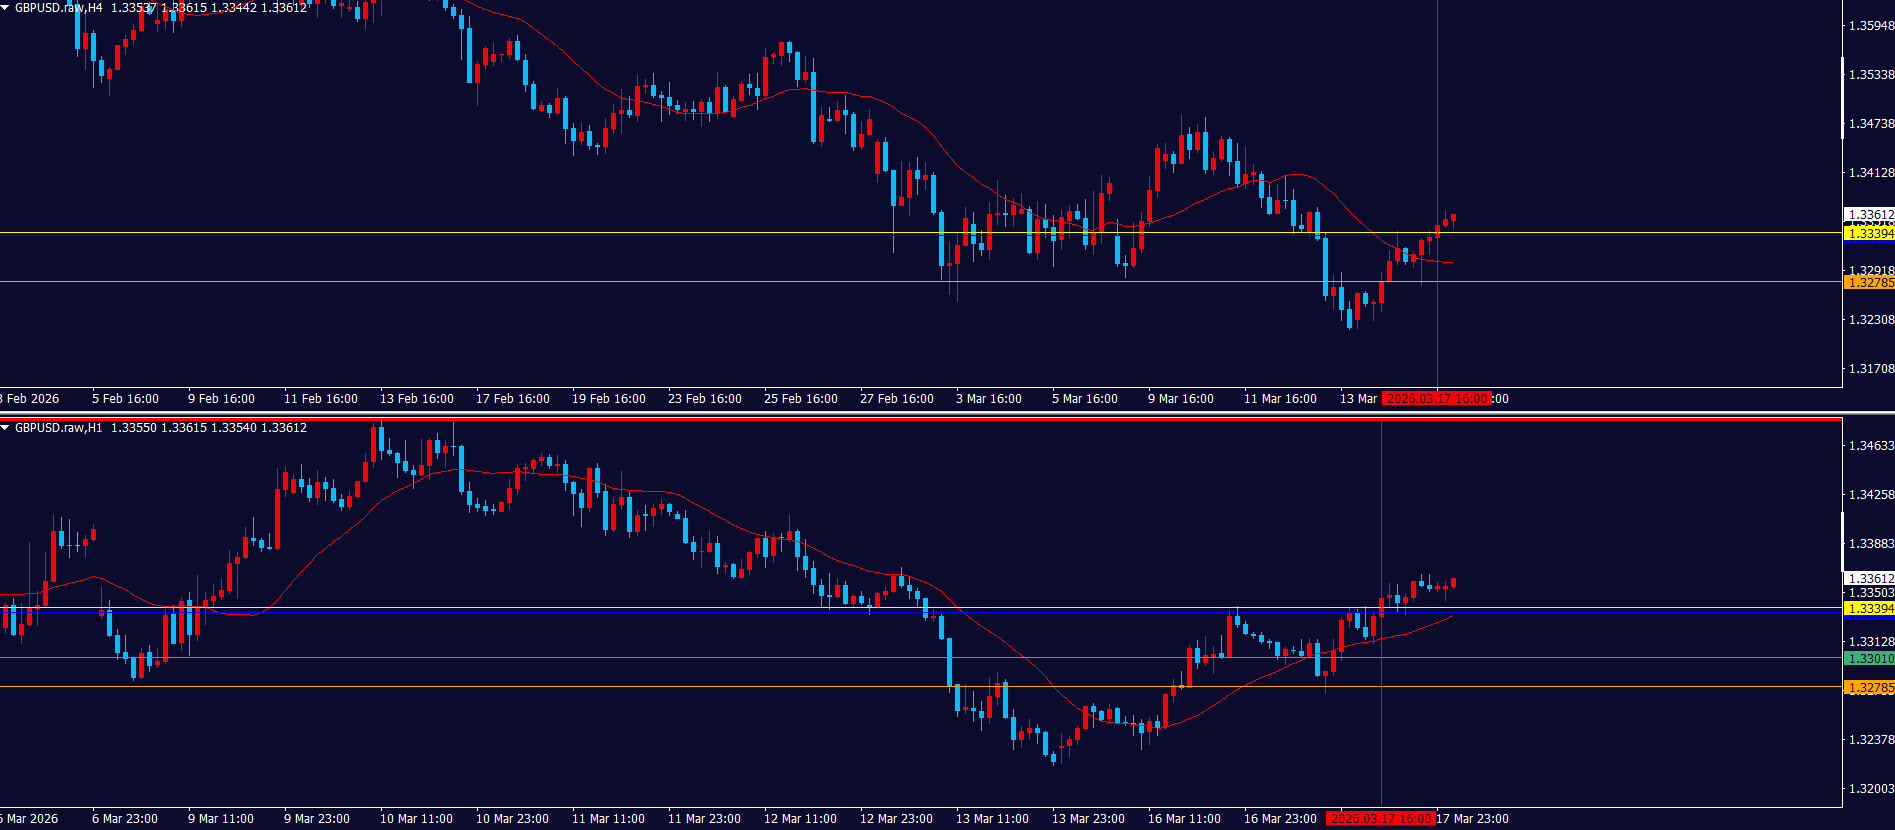Image resolution: width=1895 pixels, height=830 pixels.
Task: Click the orange 1.32785 price tag in H4 chart
Action: tap(1868, 283)
